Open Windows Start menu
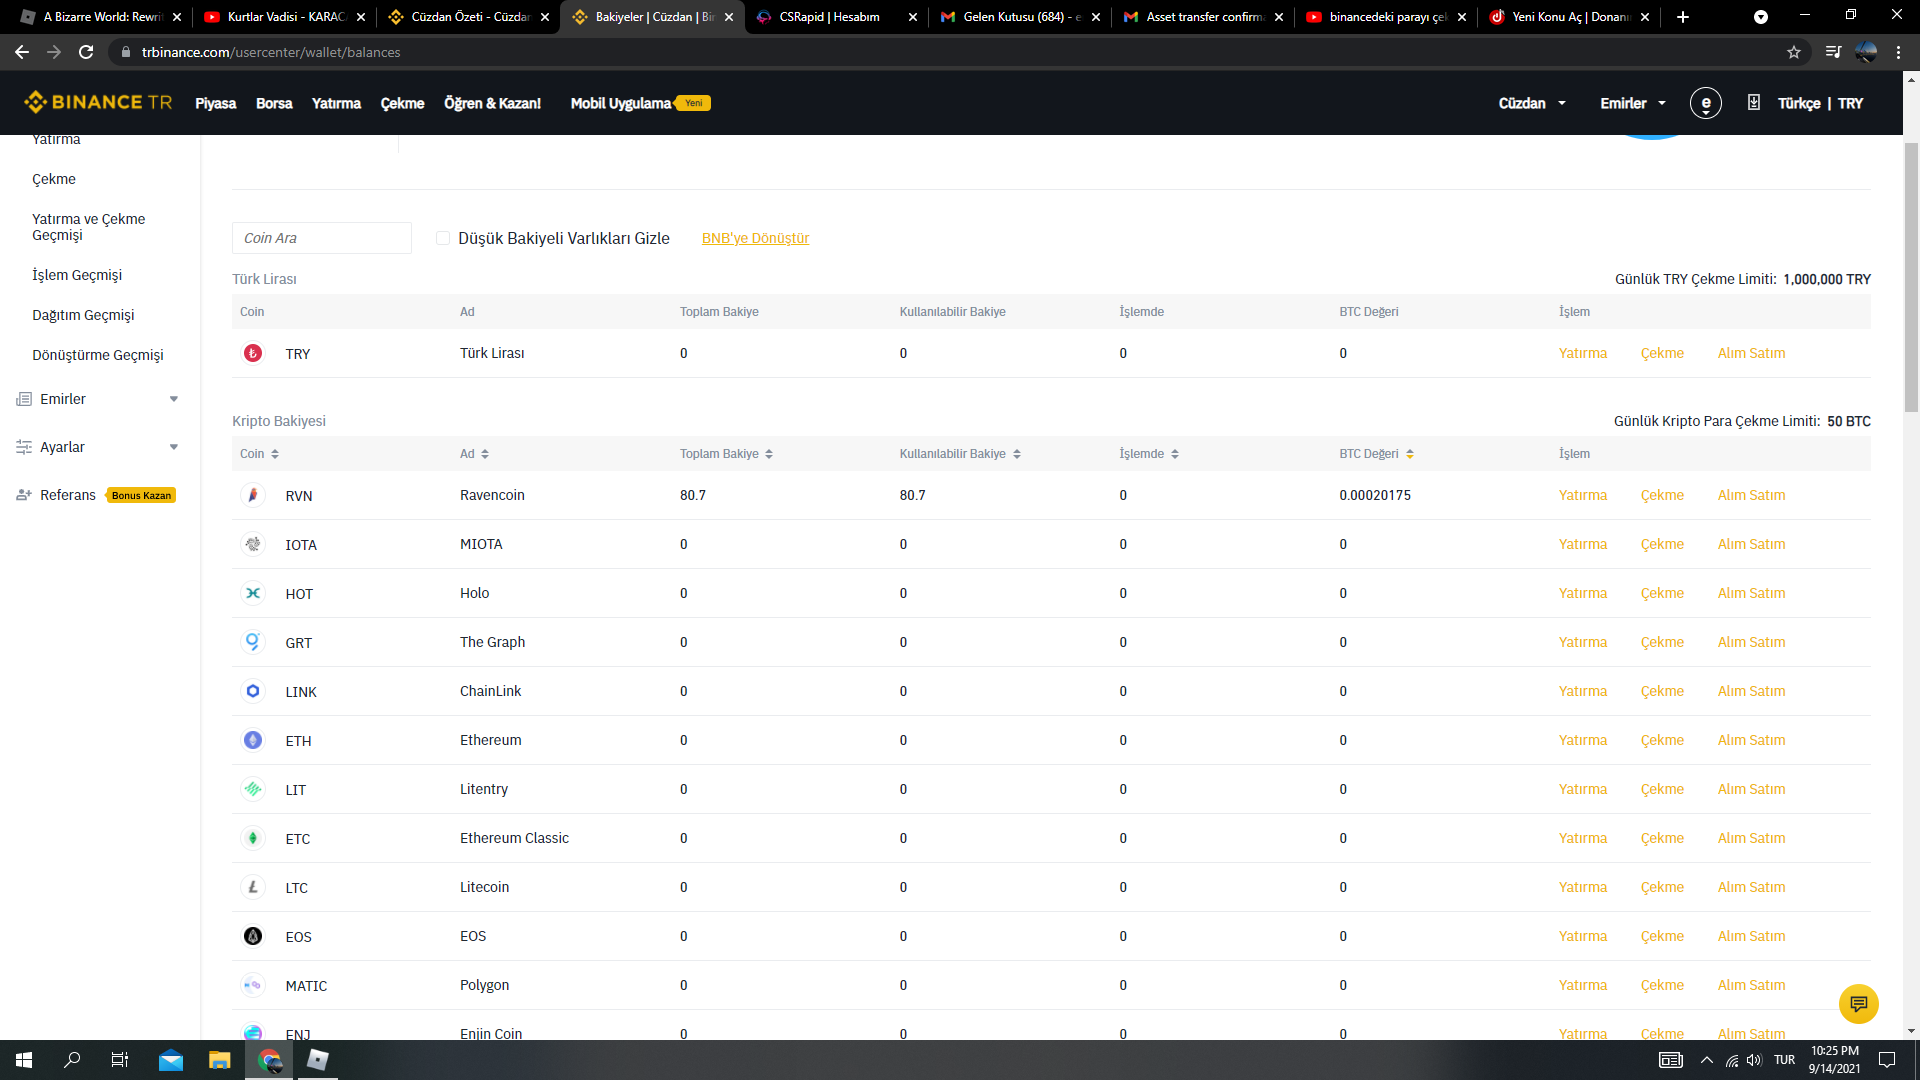This screenshot has width=1920, height=1080. (24, 1060)
